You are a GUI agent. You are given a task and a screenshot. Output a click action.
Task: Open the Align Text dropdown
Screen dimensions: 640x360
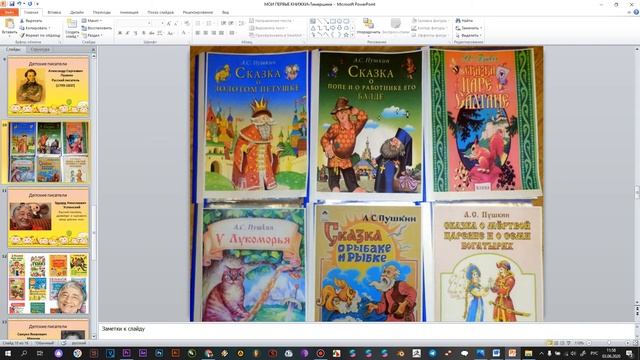click(x=268, y=28)
